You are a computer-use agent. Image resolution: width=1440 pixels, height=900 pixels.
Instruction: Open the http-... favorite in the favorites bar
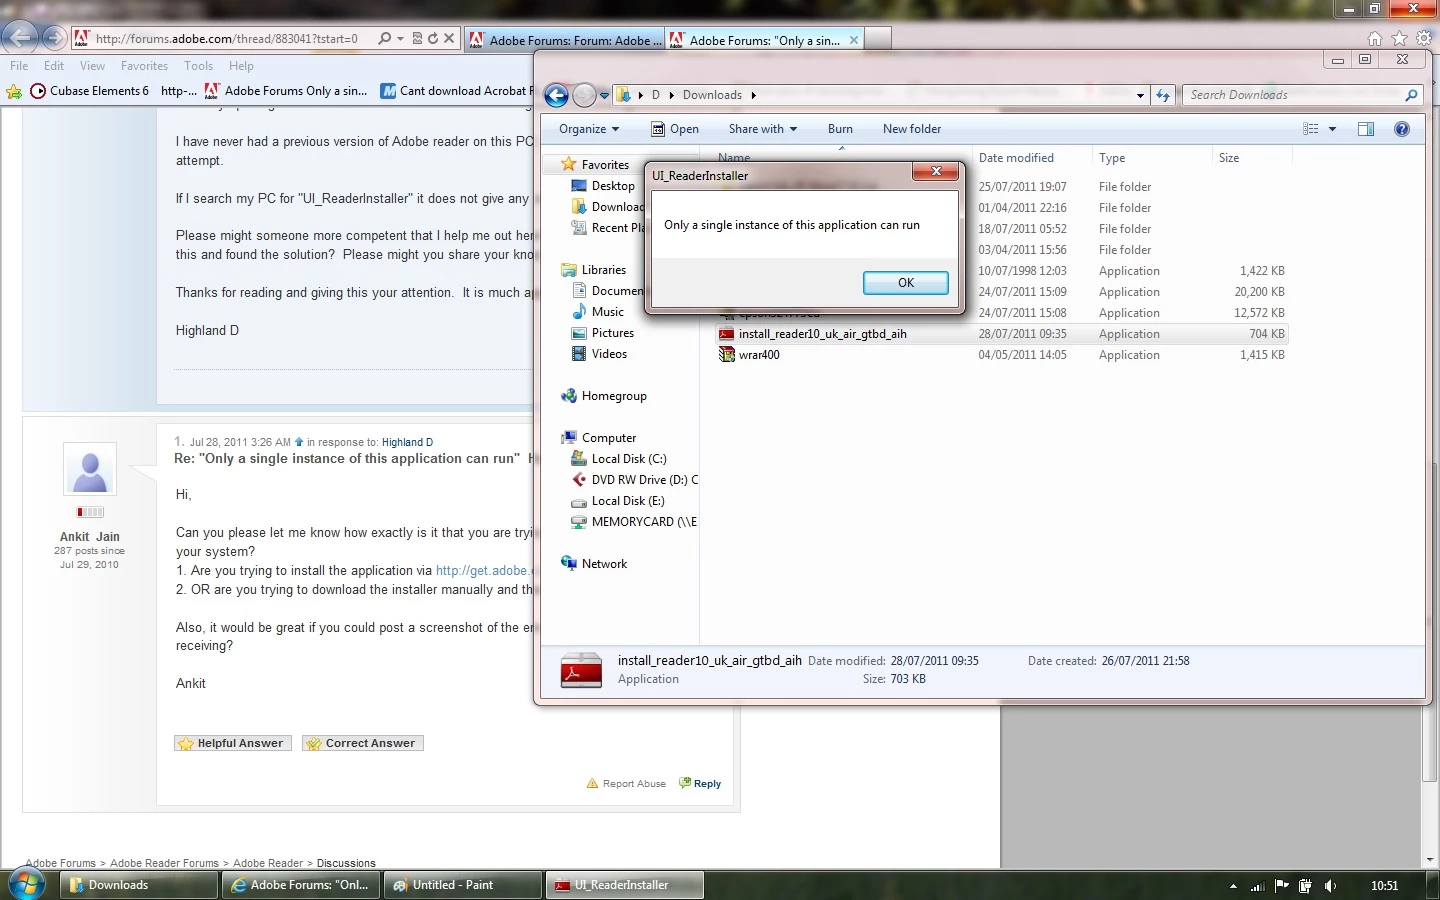pos(178,91)
